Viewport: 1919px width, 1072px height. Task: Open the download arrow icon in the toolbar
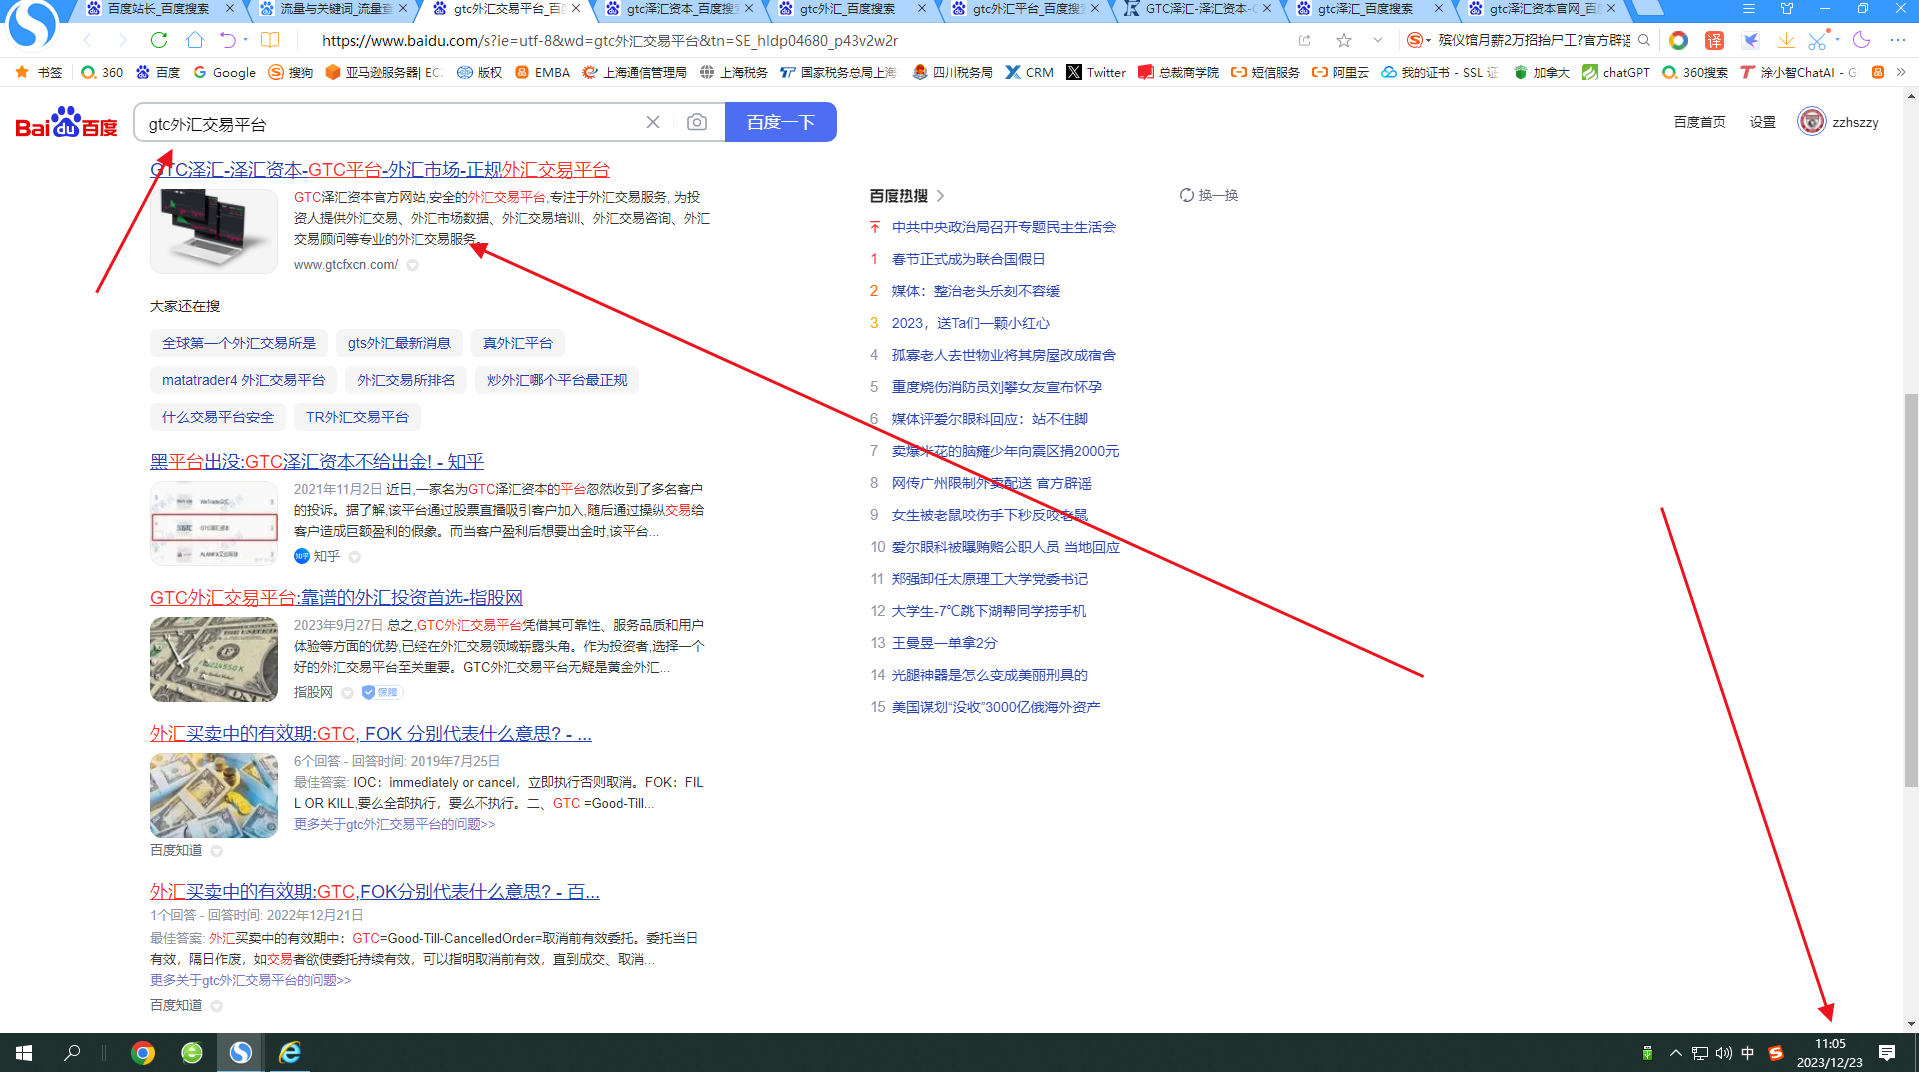pyautogui.click(x=1785, y=40)
